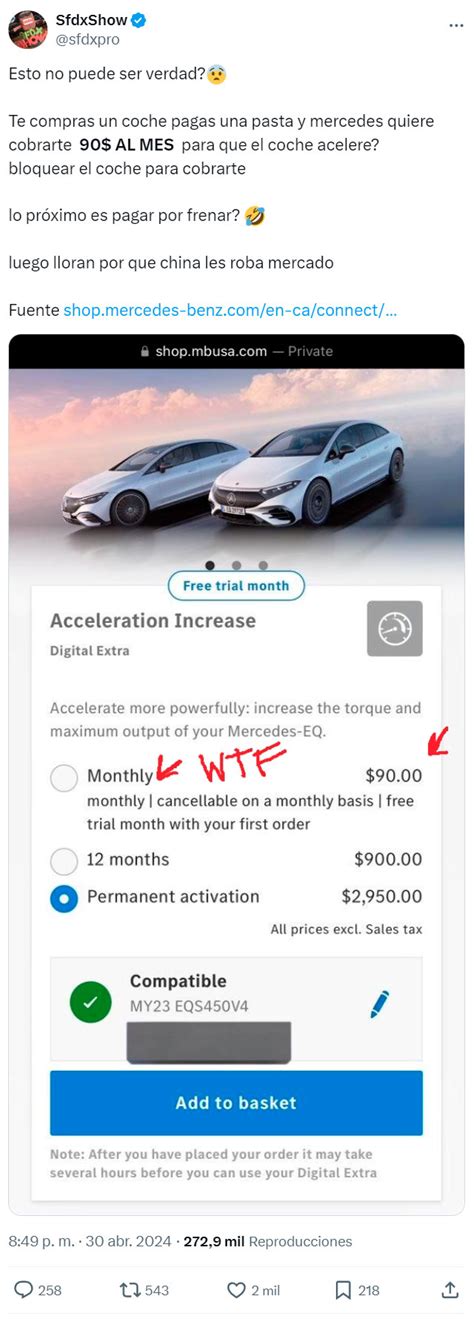Viewport: 474px width, 1319px height.
Task: Open the reply comments icon
Action: click(24, 1290)
